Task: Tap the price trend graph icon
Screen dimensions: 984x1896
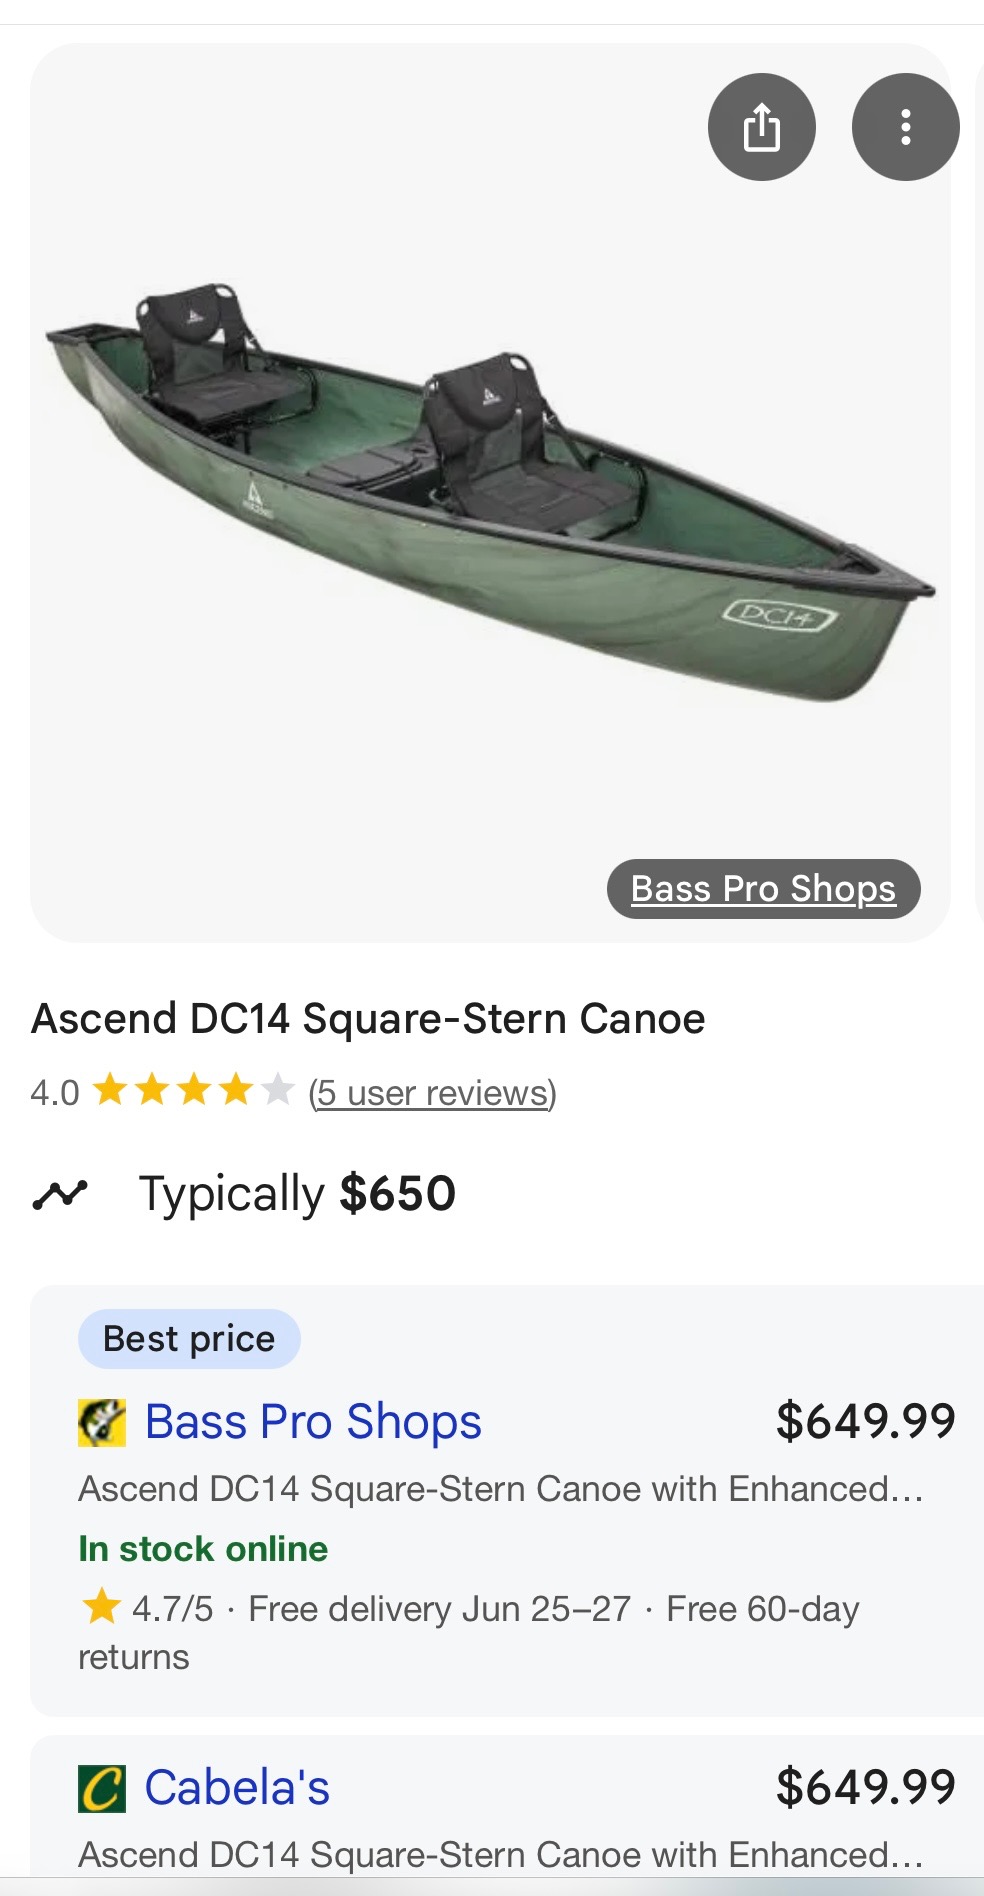Action: pos(60,1194)
